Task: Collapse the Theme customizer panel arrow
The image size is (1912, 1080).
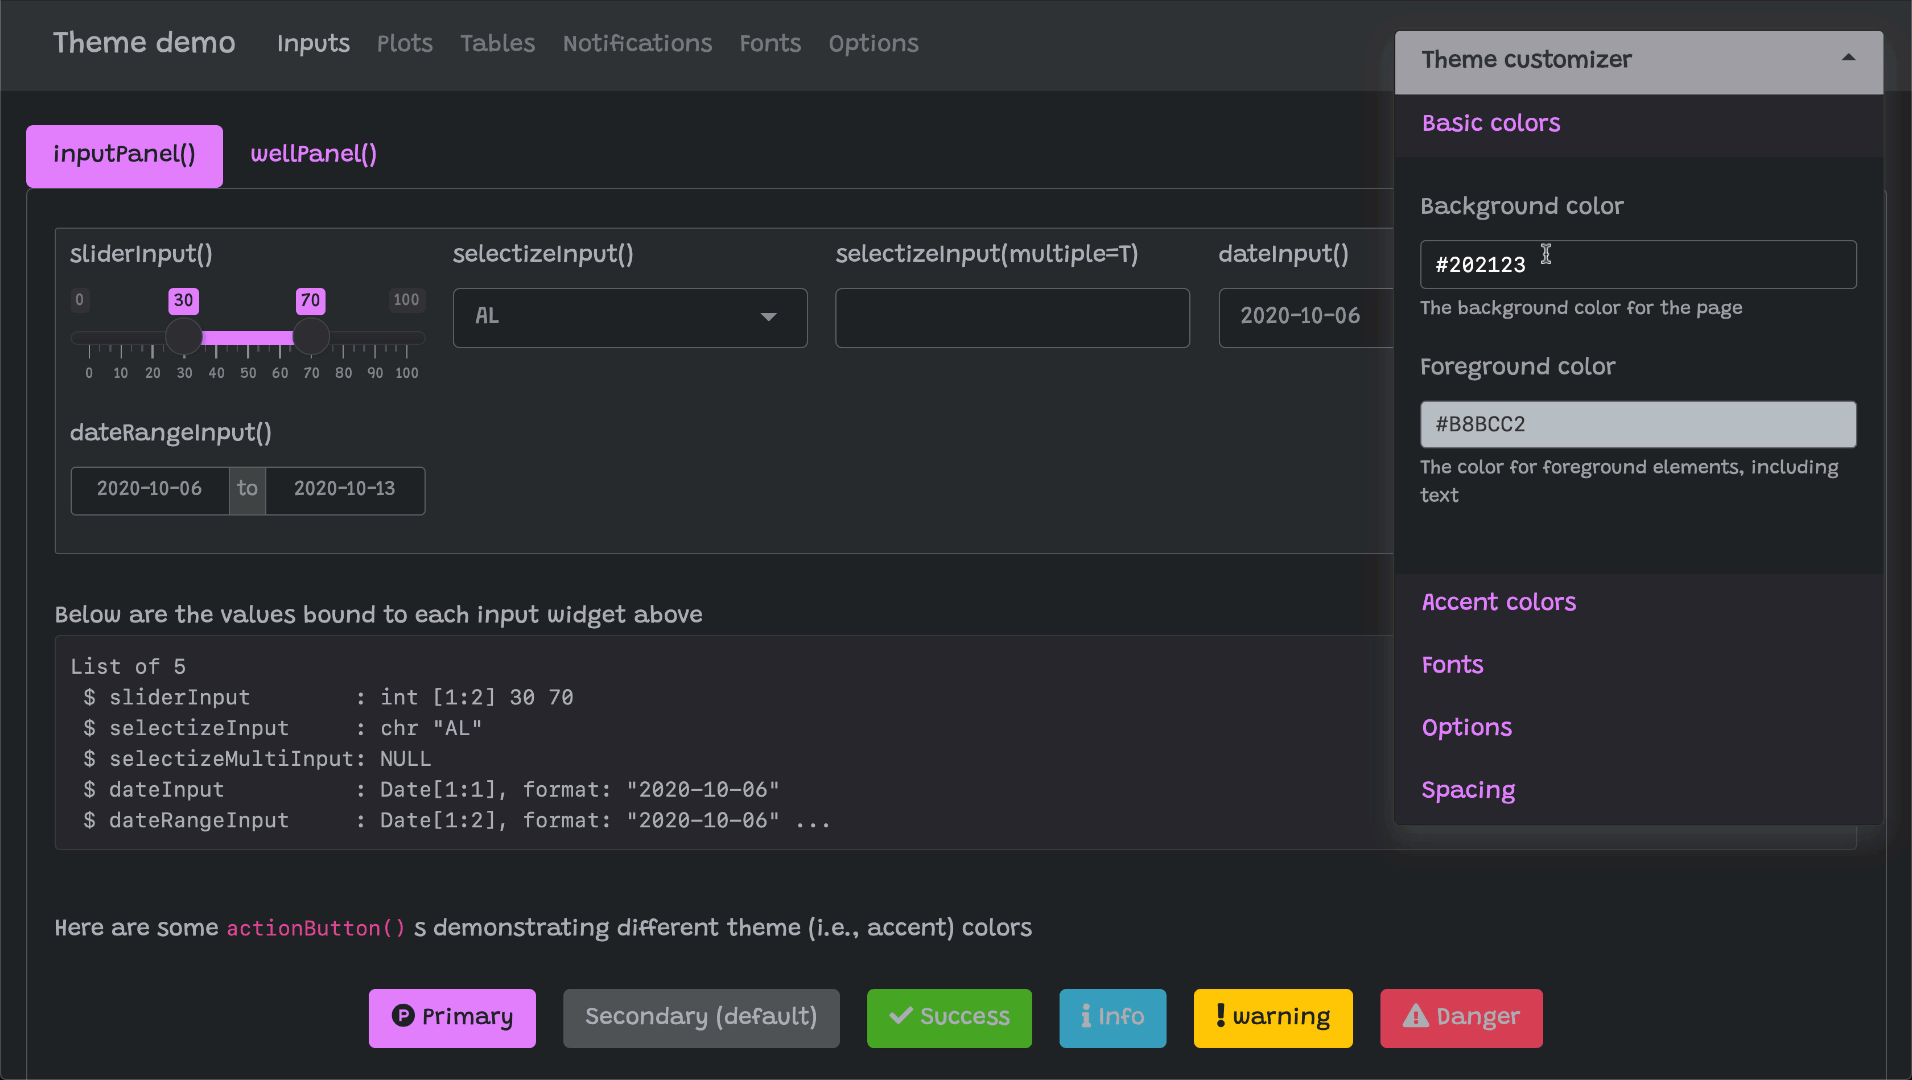Action: (x=1849, y=58)
